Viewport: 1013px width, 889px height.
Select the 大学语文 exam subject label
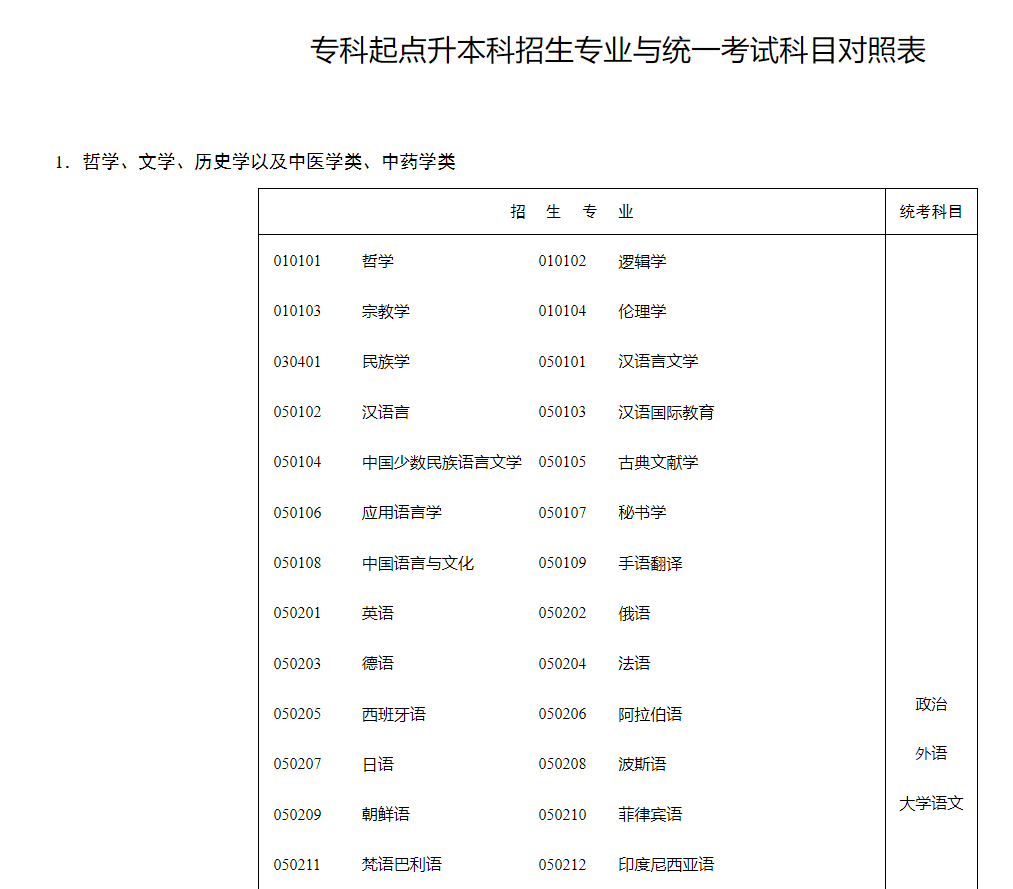[931, 802]
